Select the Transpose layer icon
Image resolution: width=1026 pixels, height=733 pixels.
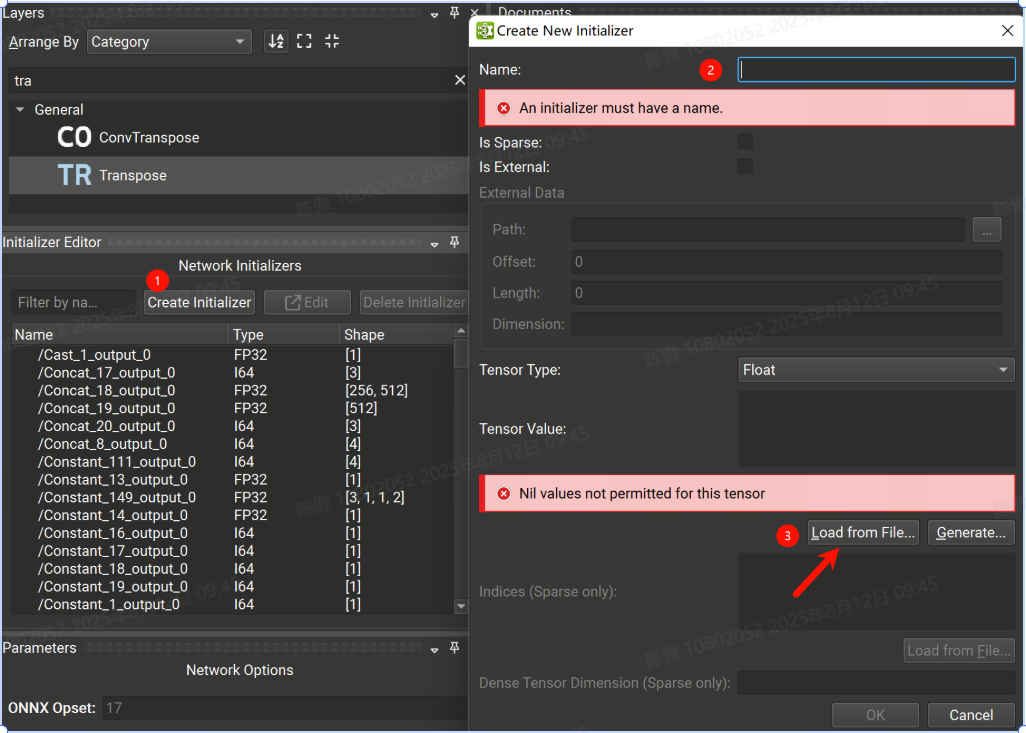(x=74, y=175)
